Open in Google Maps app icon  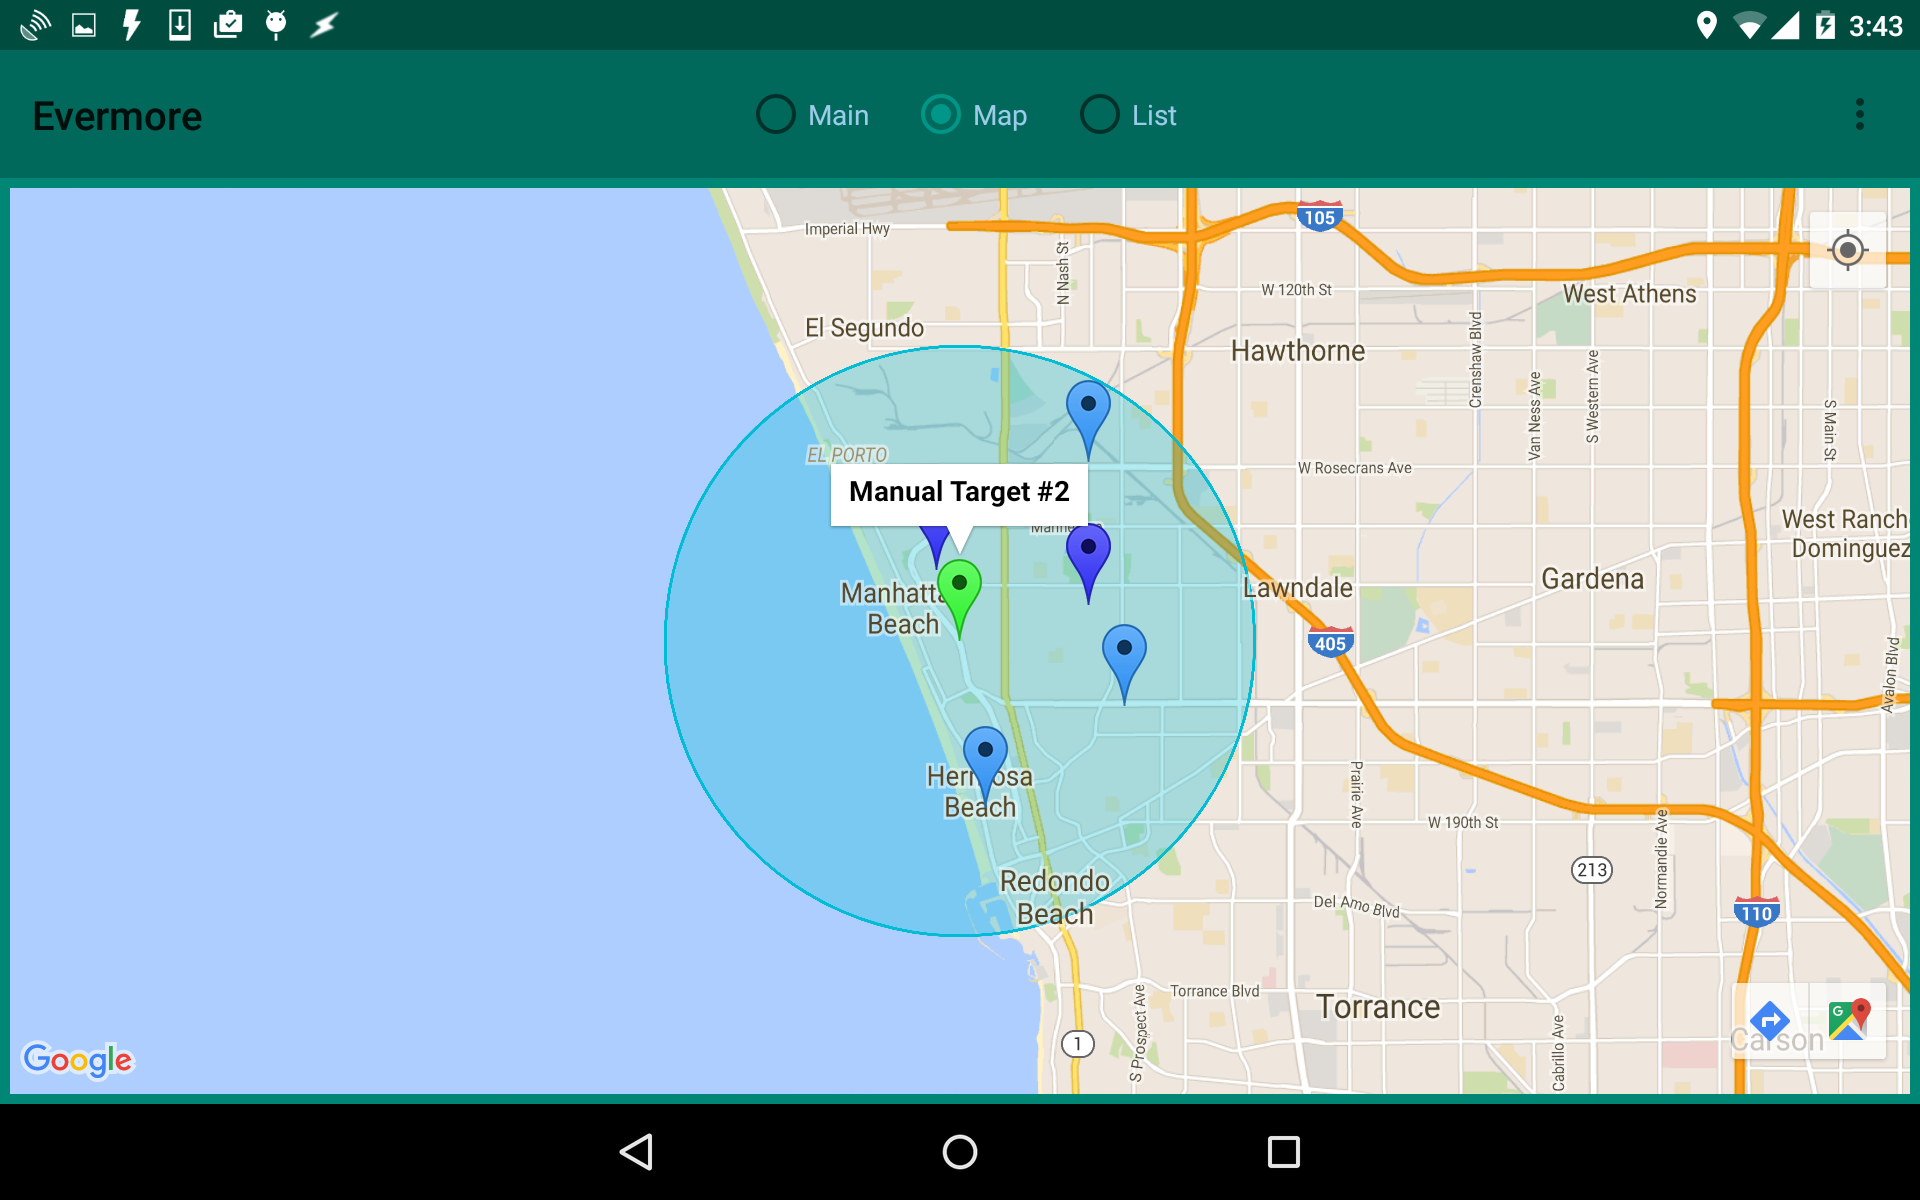(1848, 1022)
